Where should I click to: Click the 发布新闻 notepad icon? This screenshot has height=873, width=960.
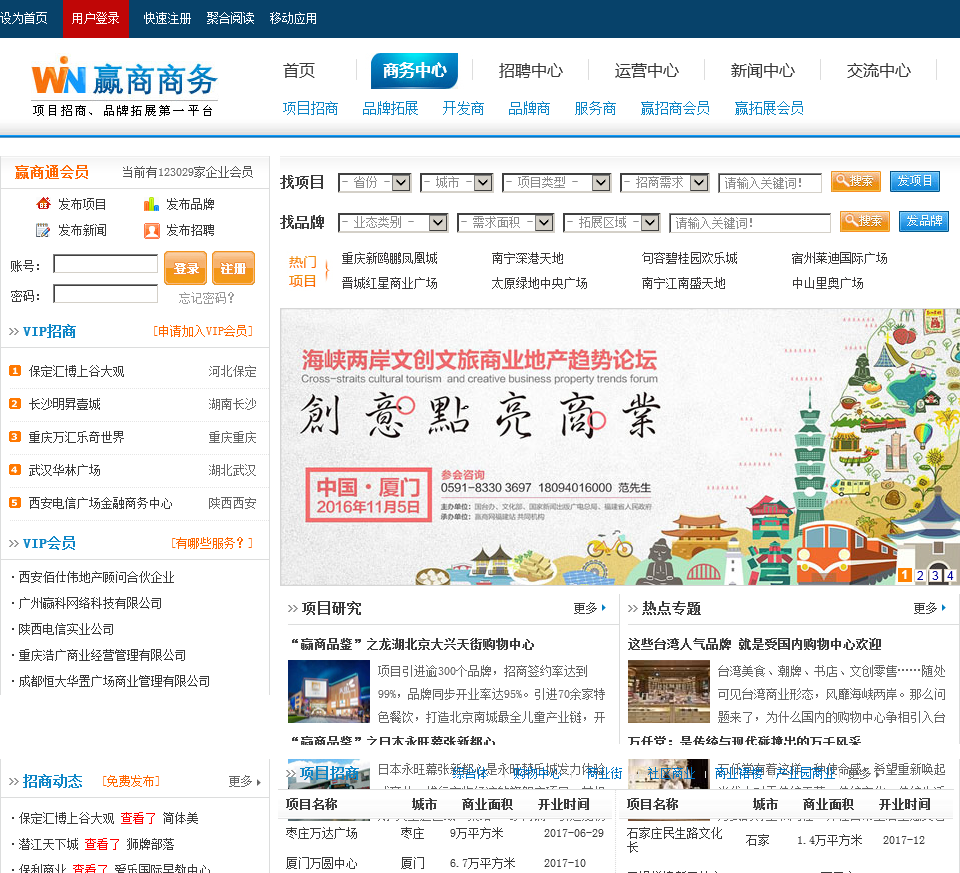click(x=43, y=230)
